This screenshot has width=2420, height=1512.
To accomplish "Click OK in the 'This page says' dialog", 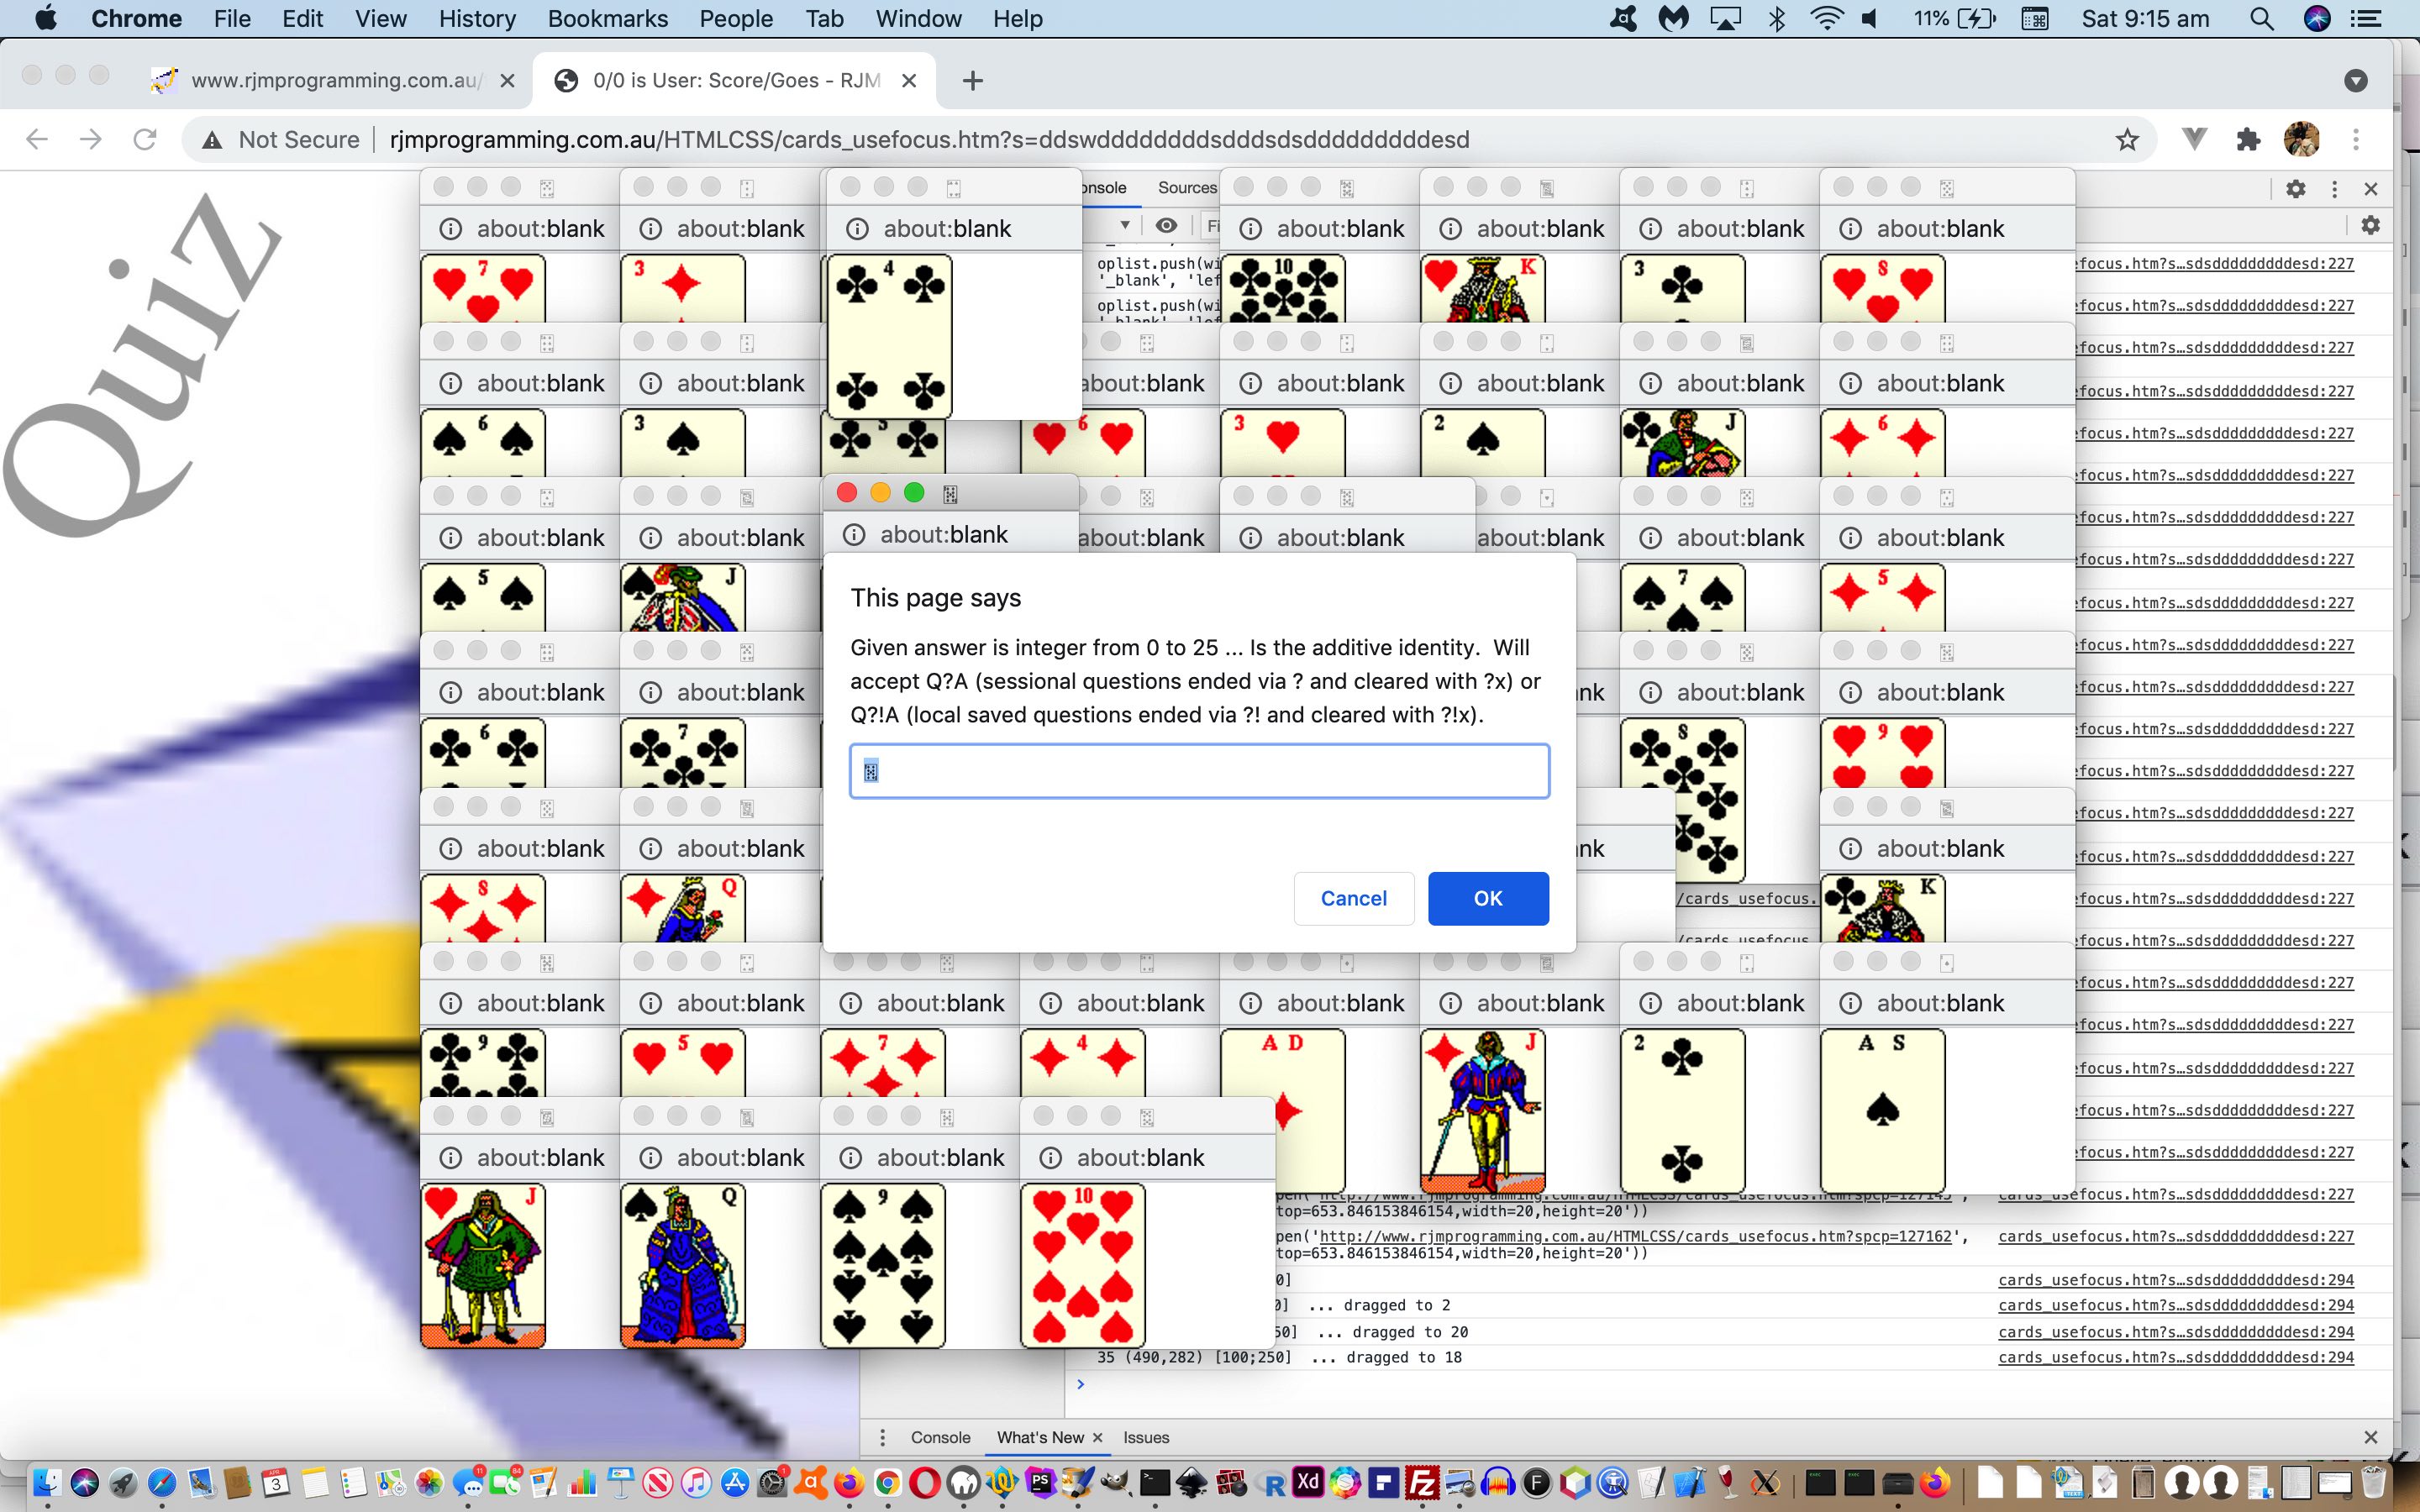I will 1488,898.
